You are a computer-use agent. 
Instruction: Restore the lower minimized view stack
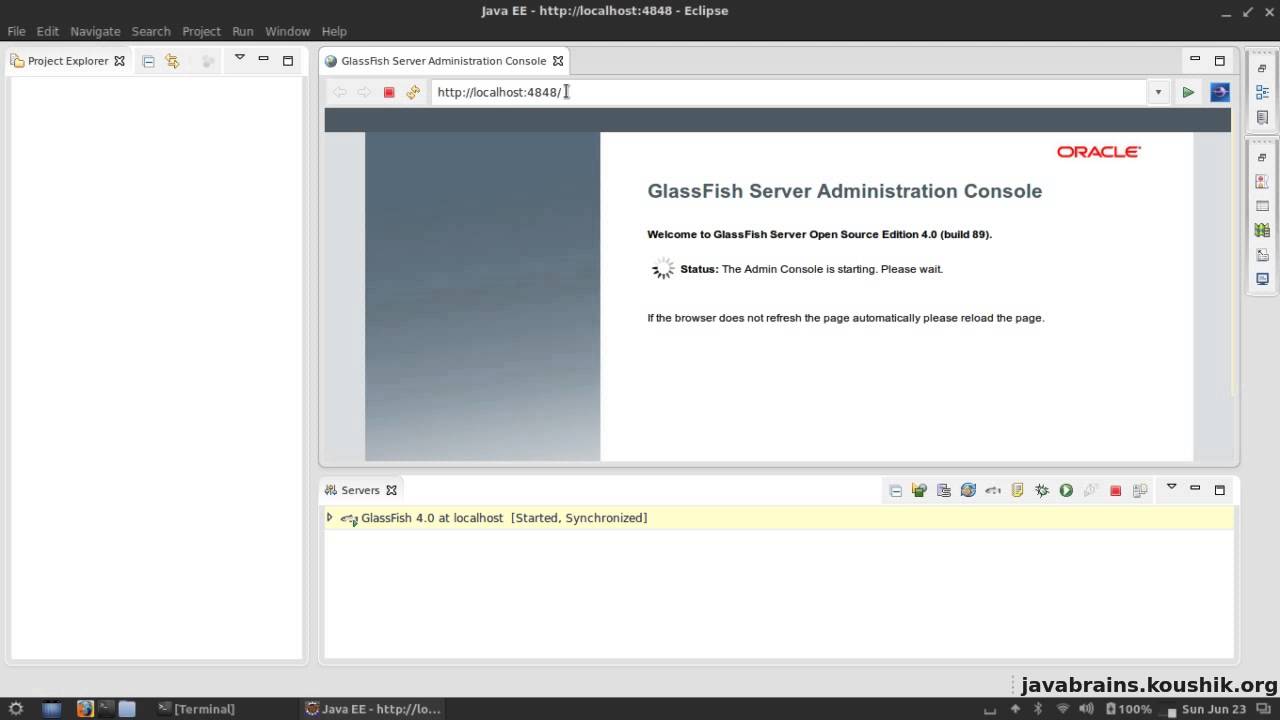click(x=1262, y=158)
